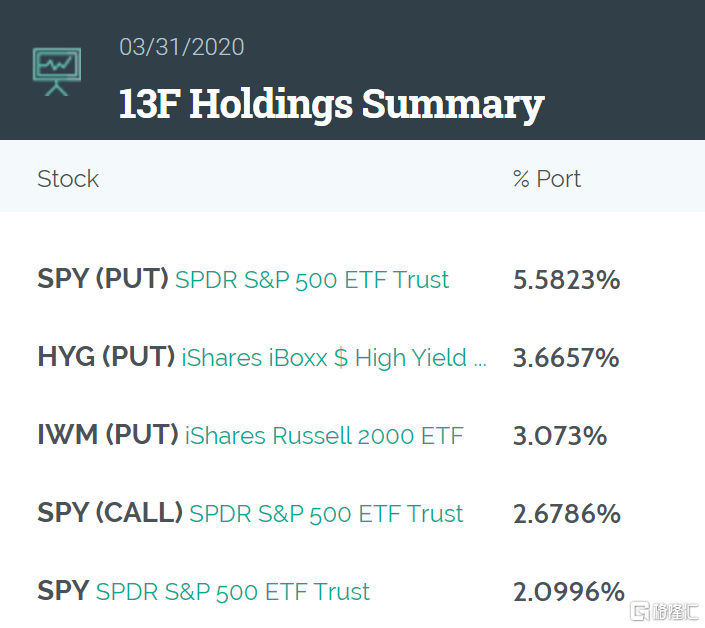This screenshot has height=628, width=705.
Task: Click the presentation chart icon in header
Action: 57,72
